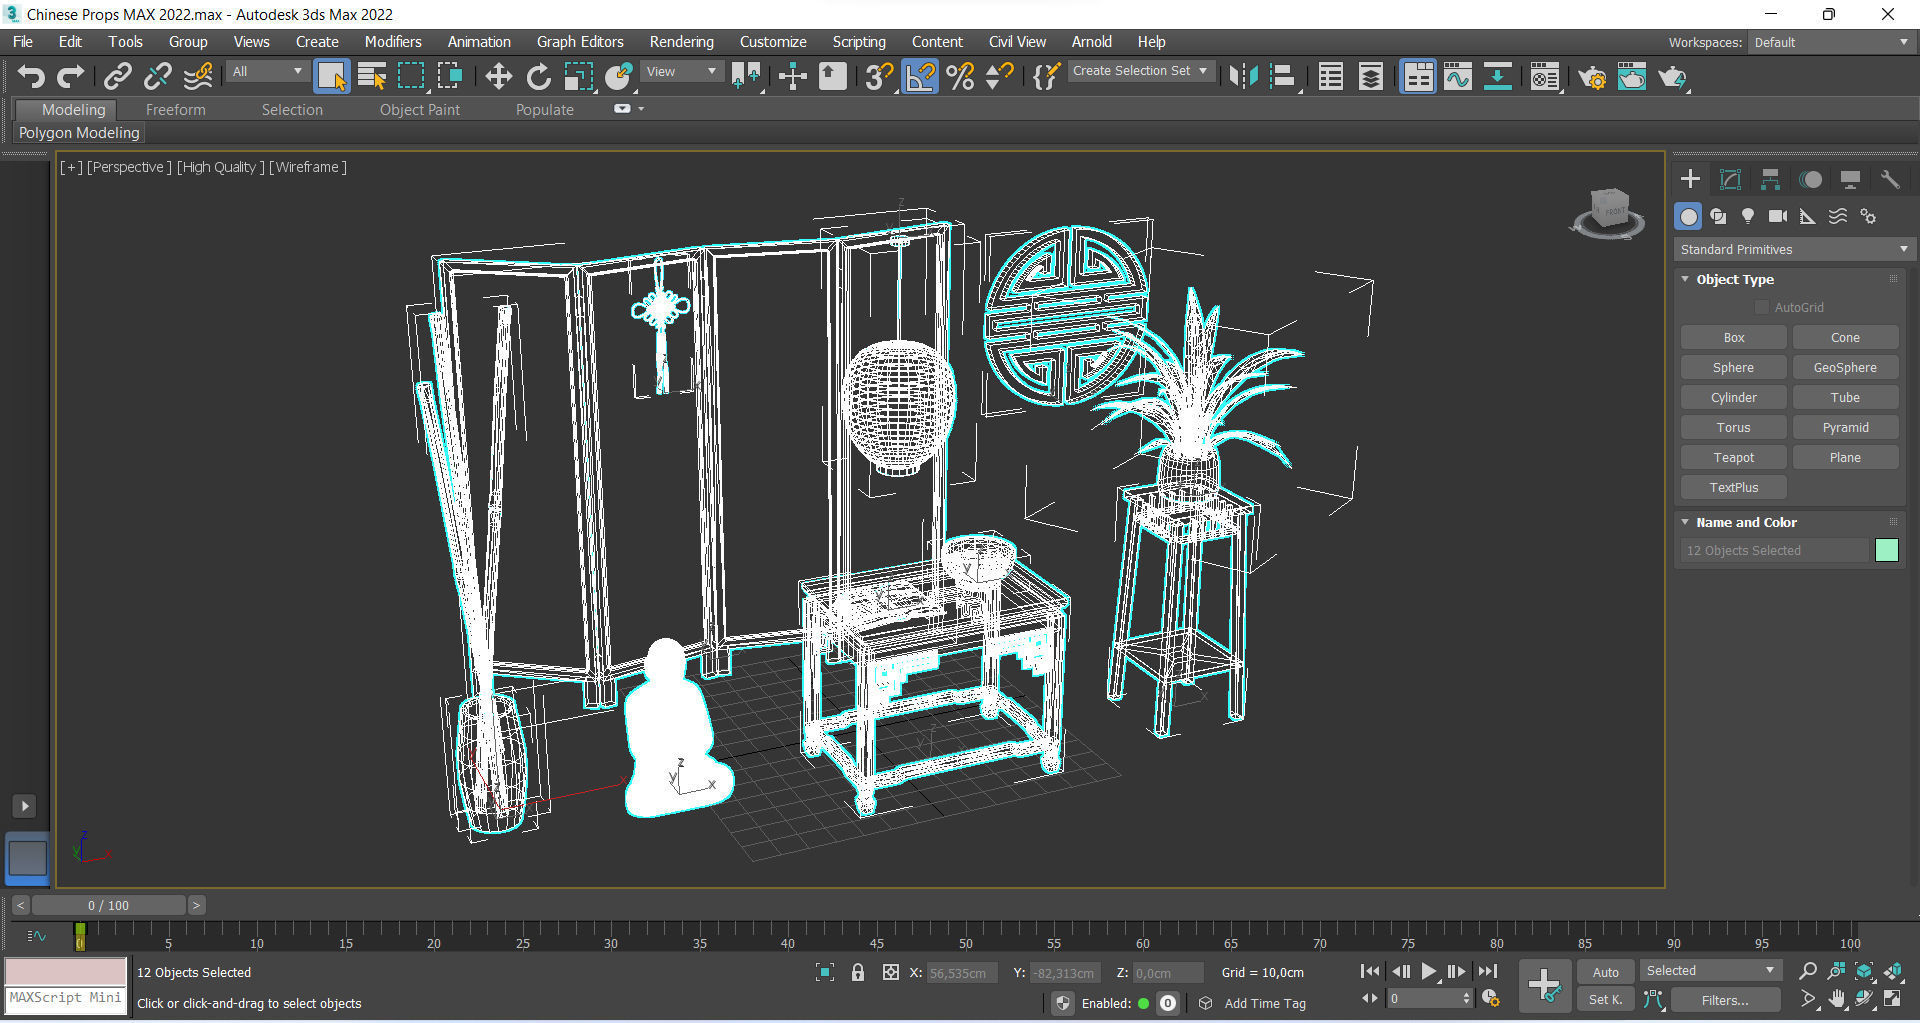Click the Sphere primitive button
1920x1023 pixels.
[x=1733, y=367]
